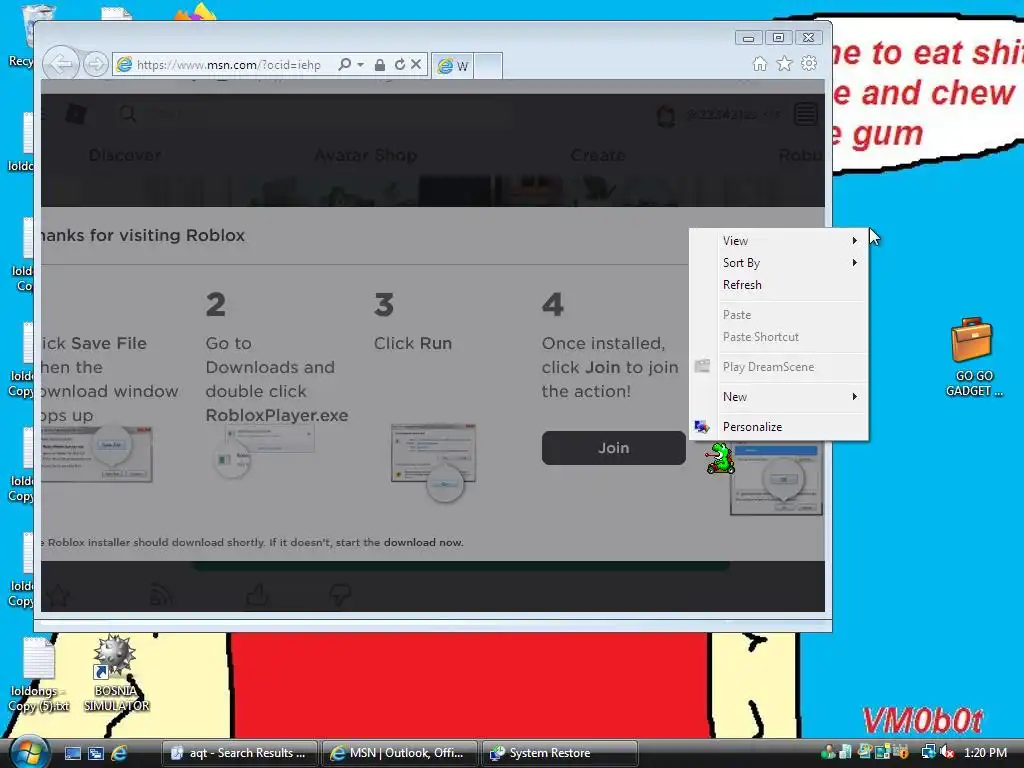This screenshot has height=768, width=1024.
Task: Open Favorites with the star icon
Action: [x=784, y=63]
